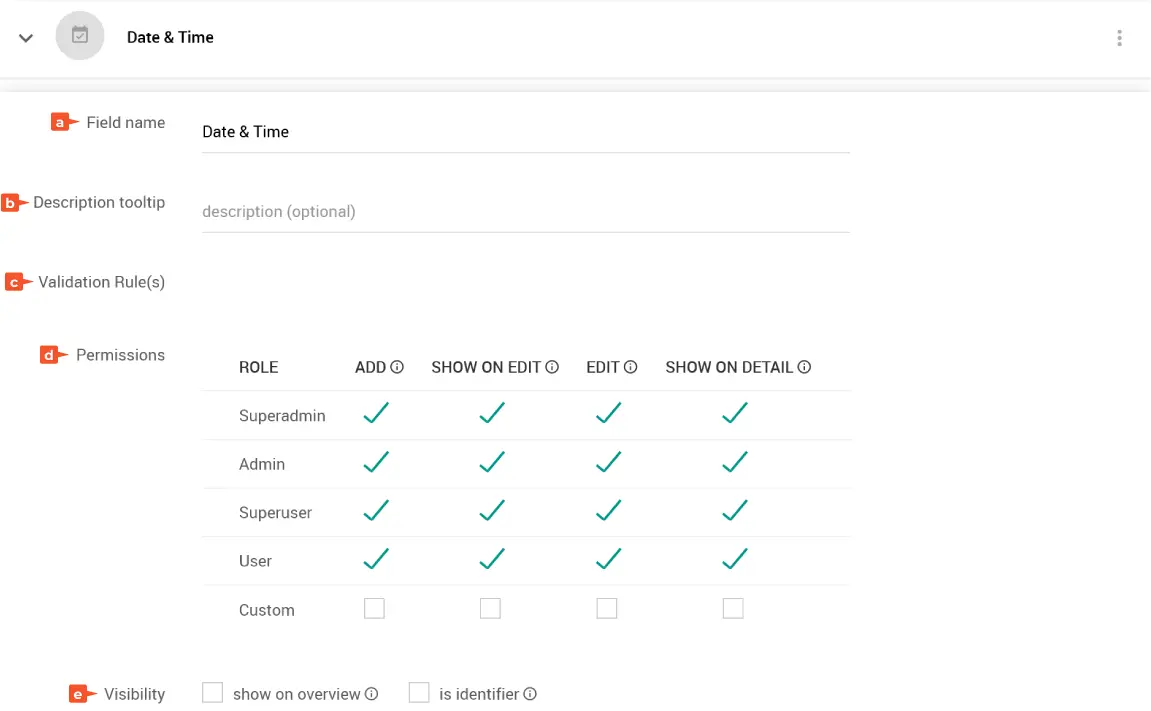The image size is (1151, 711).
Task: Click info icon beside SHOW ON DETAIL
Action: click(804, 367)
